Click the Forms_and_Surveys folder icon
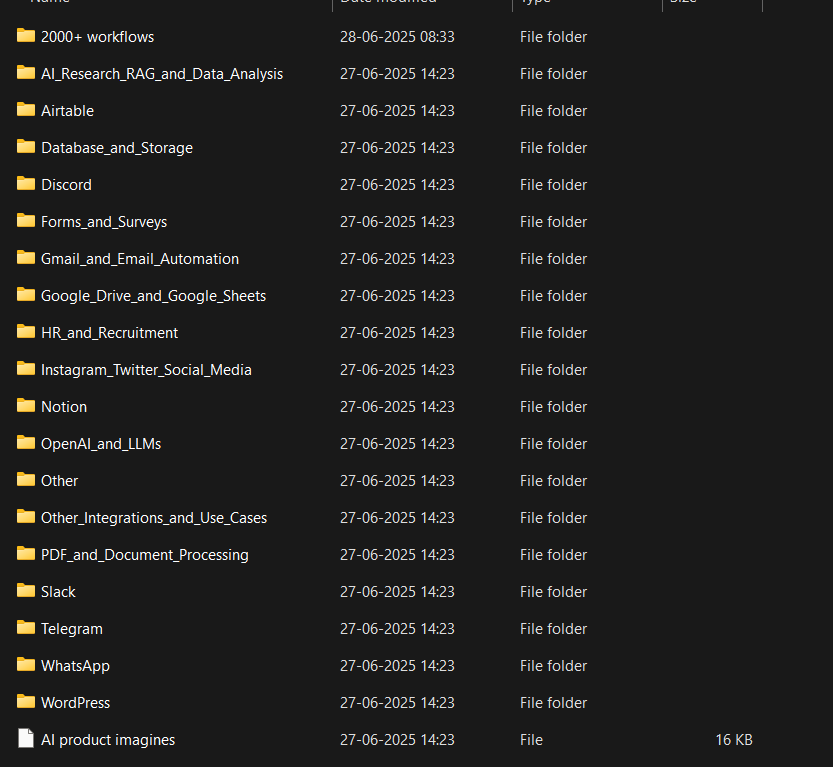The height and width of the screenshot is (767, 833). pyautogui.click(x=26, y=220)
